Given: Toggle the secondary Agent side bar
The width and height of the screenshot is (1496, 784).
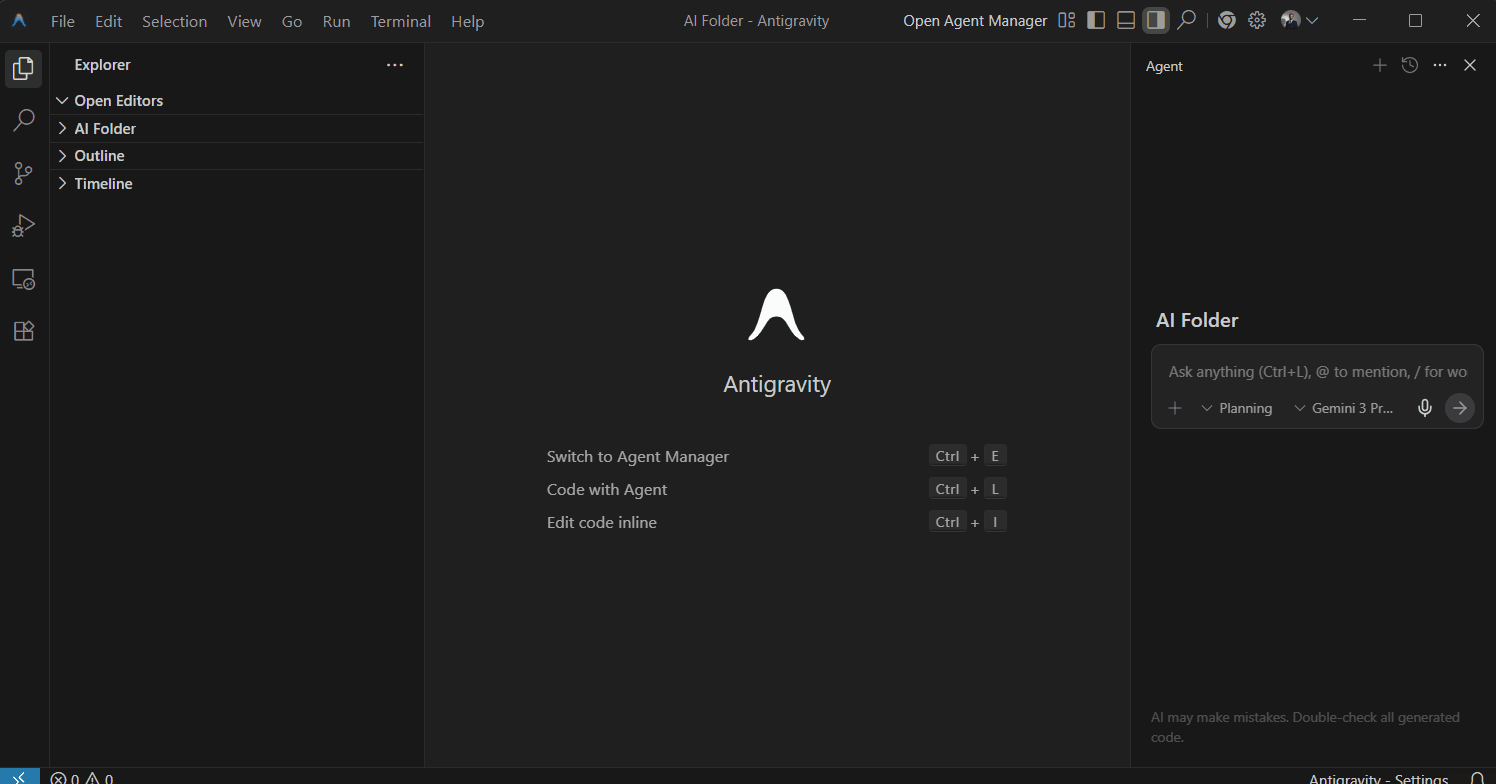Looking at the screenshot, I should coord(1156,20).
